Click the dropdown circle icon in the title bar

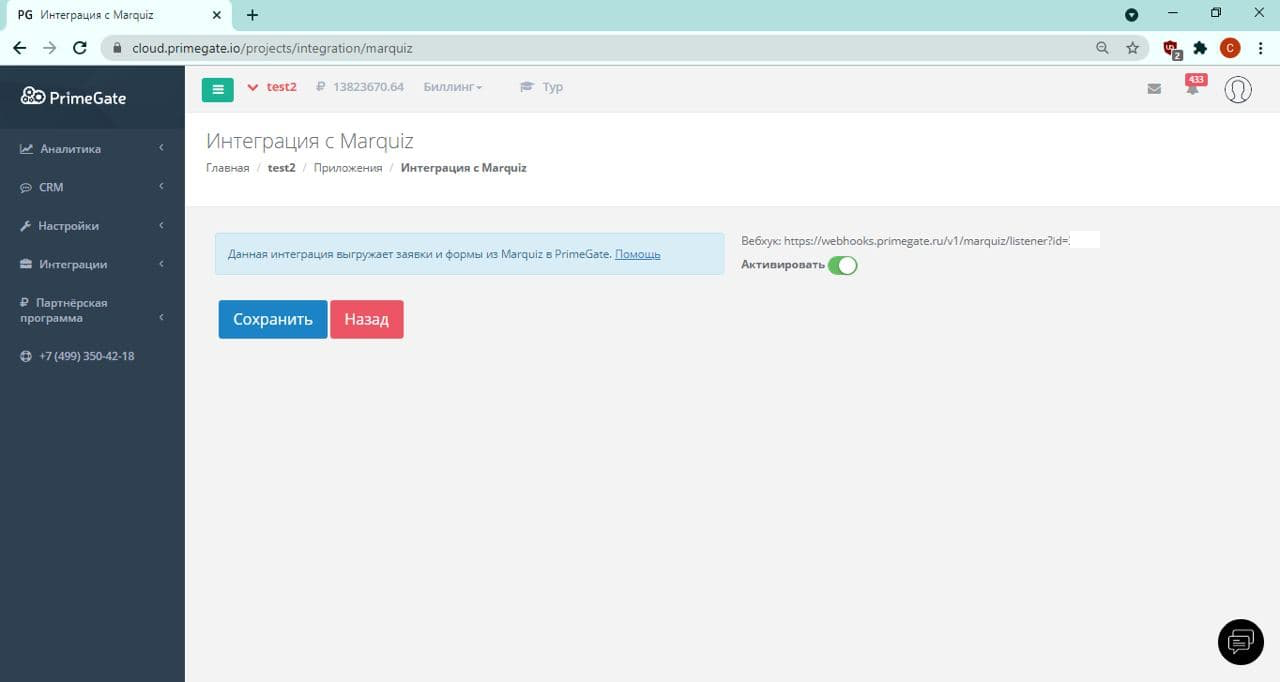[1132, 15]
